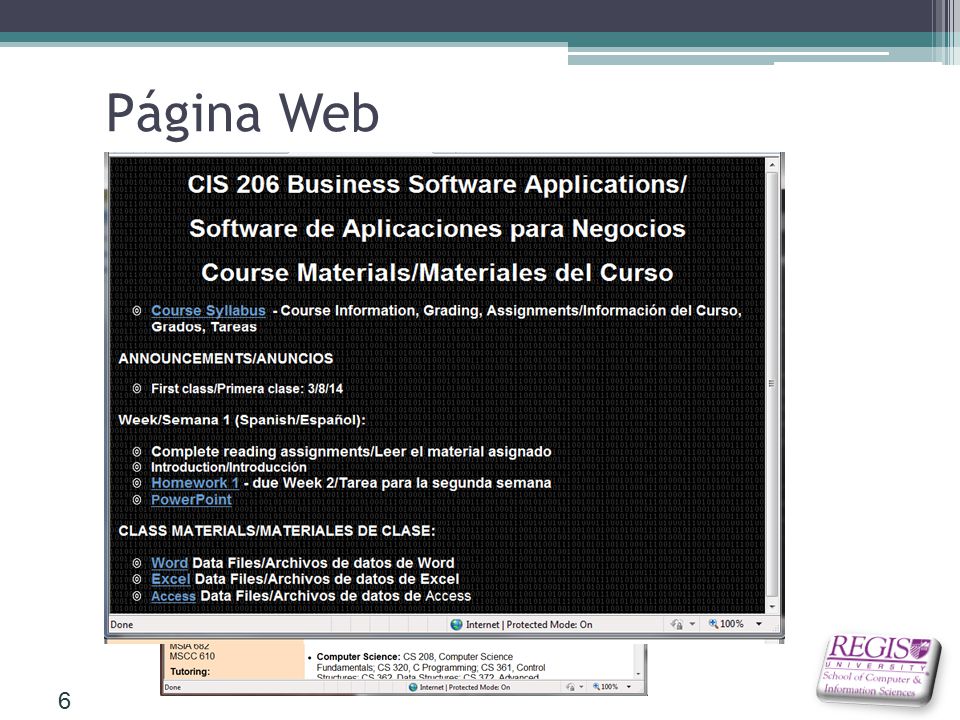Click 'Tutoring:' label in back window
Image resolution: width=960 pixels, height=720 pixels.
point(190,672)
